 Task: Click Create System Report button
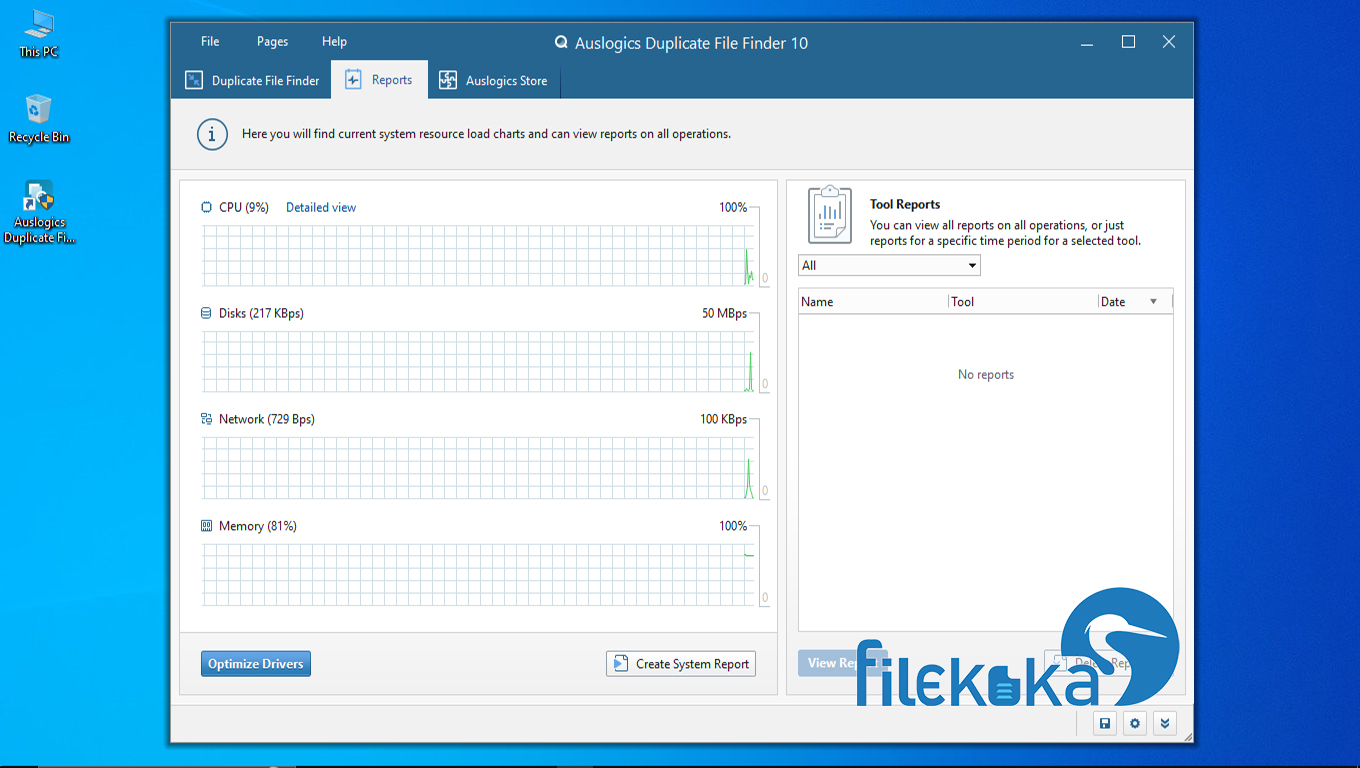pos(681,664)
